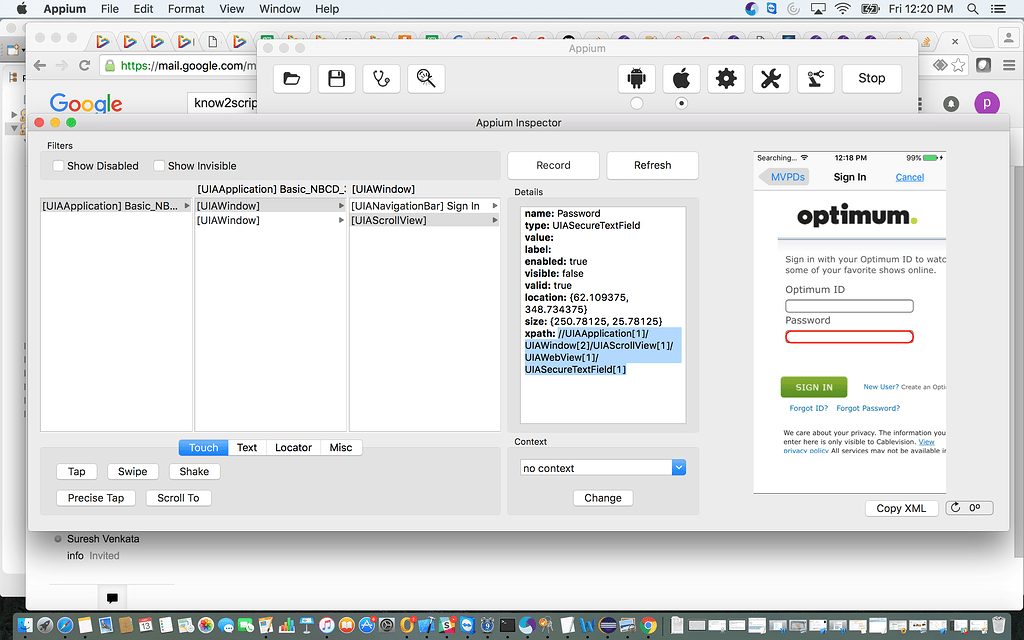Open the robot arm automation icon

point(816,78)
